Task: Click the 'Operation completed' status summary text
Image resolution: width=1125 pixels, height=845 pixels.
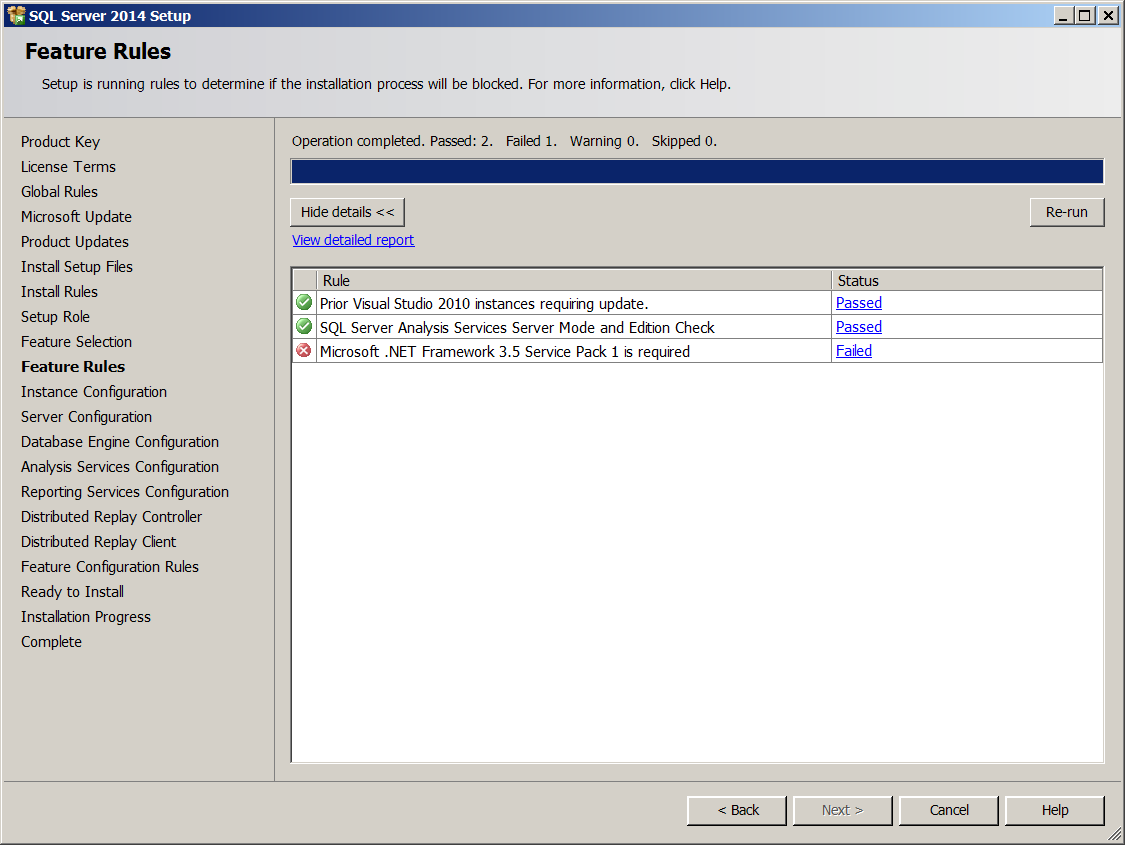Action: [x=504, y=141]
